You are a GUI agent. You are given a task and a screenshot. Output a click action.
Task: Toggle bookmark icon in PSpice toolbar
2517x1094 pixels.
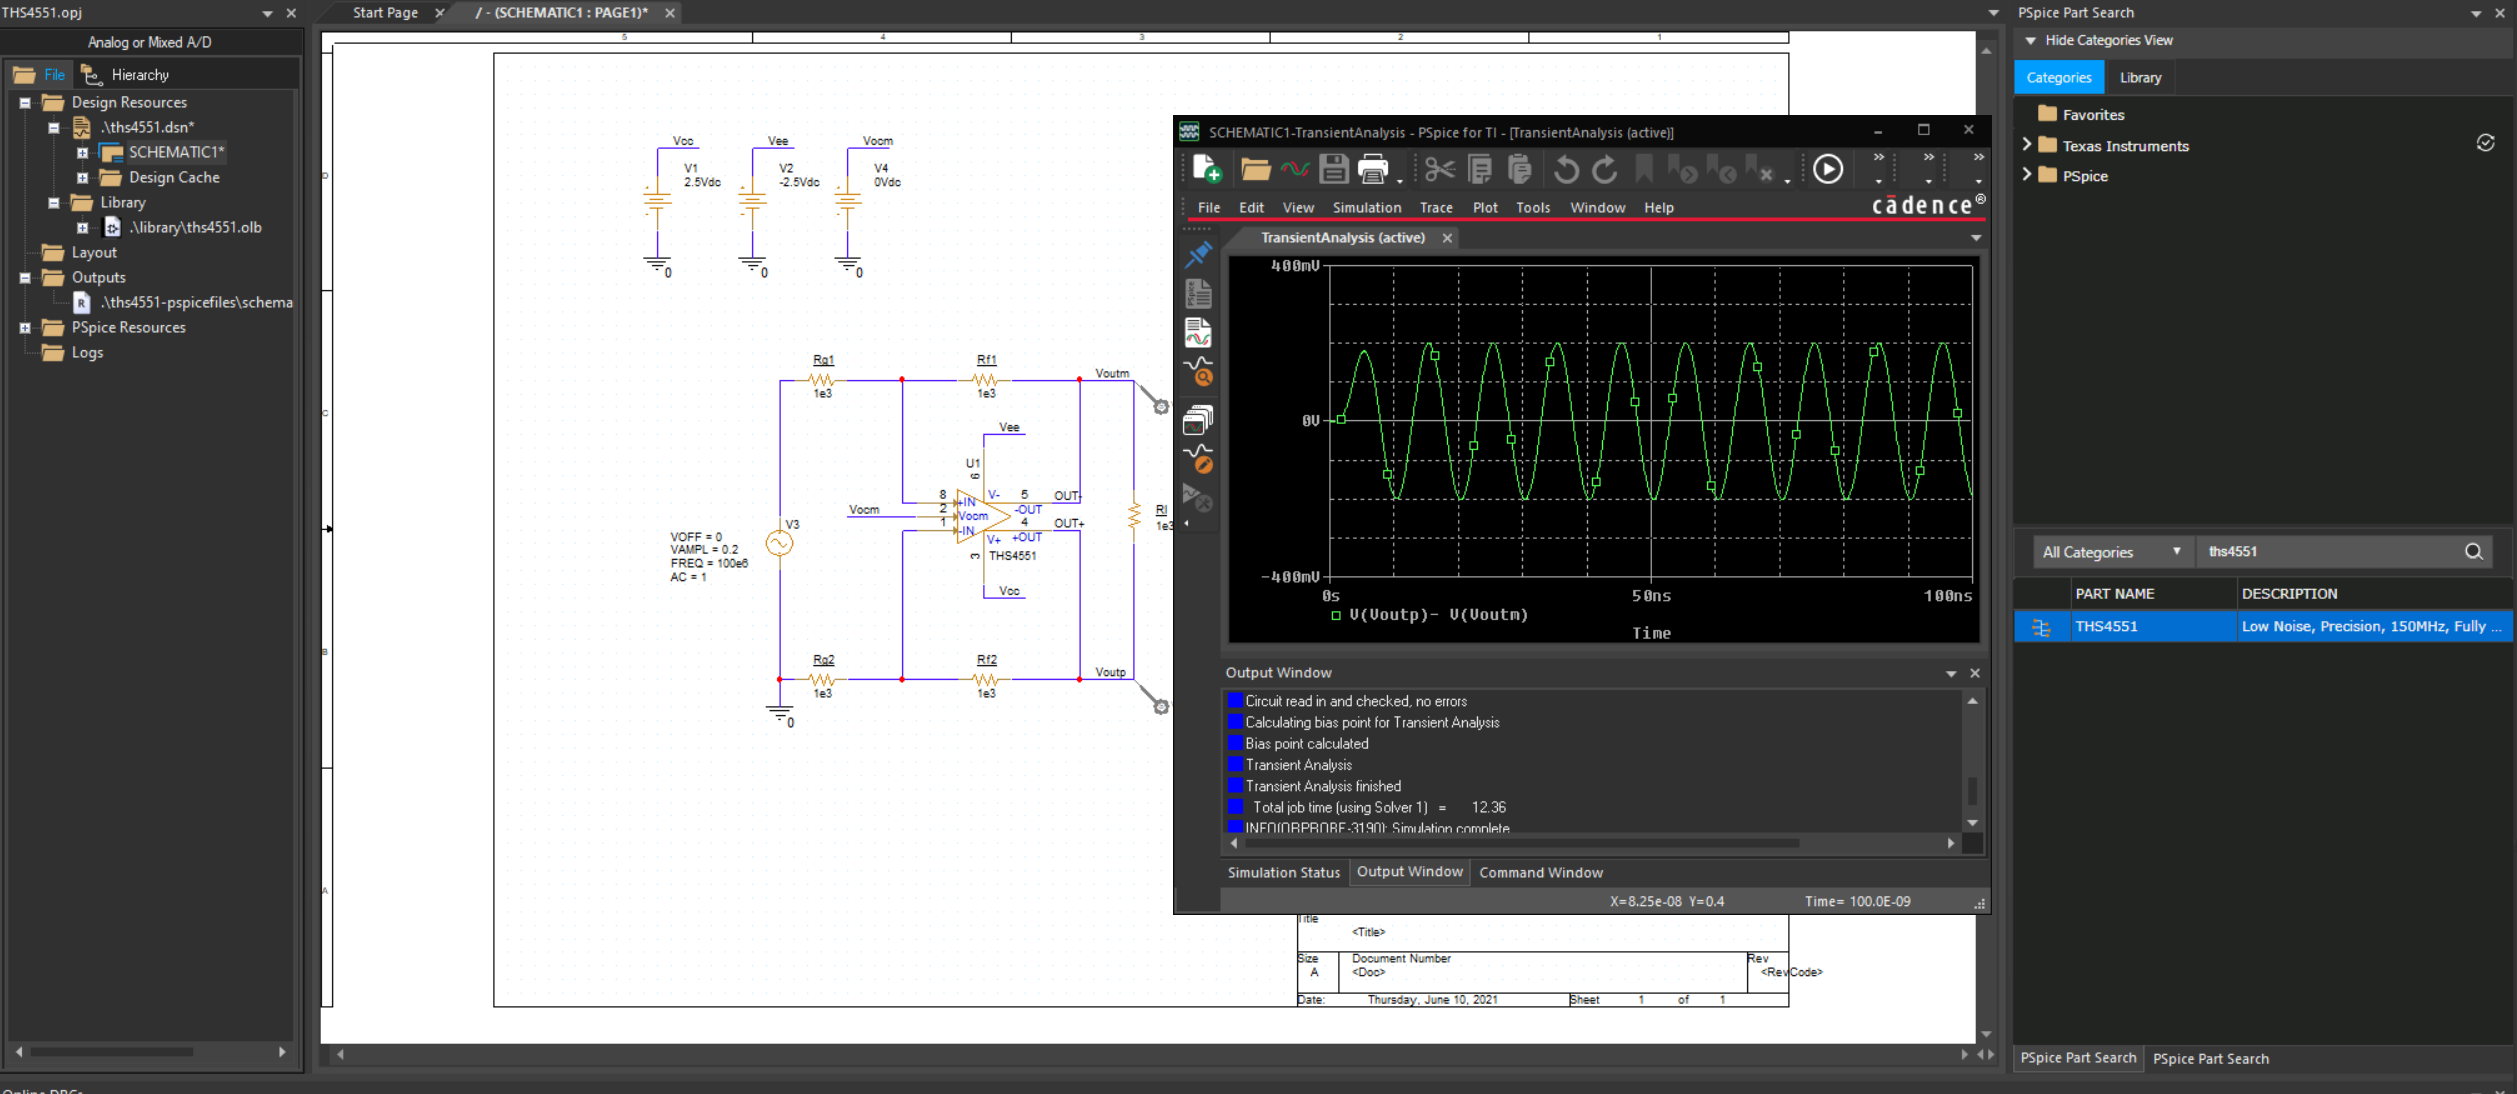[1644, 169]
